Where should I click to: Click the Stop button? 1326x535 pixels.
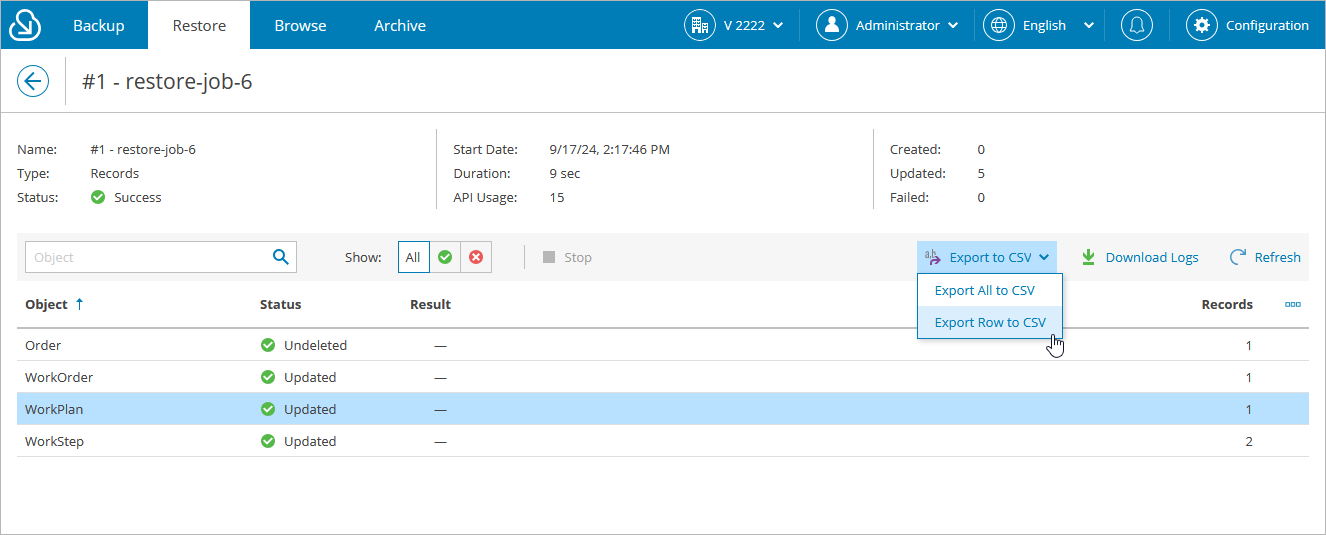click(x=567, y=257)
